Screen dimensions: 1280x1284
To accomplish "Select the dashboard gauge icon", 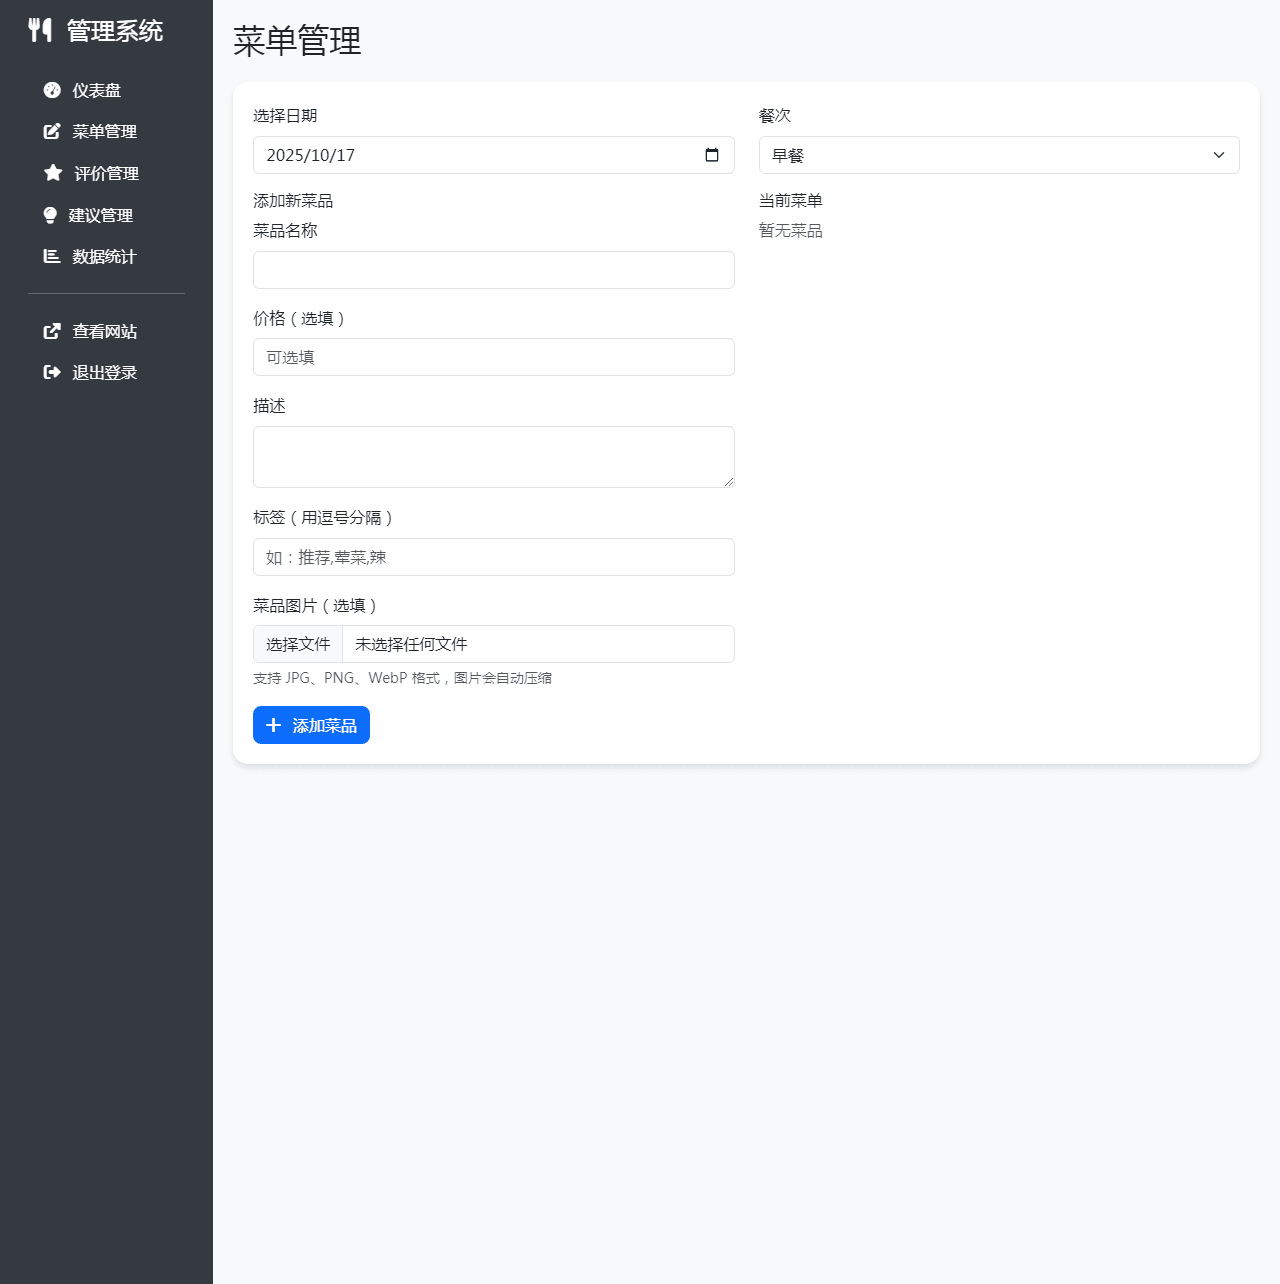I will (x=51, y=89).
